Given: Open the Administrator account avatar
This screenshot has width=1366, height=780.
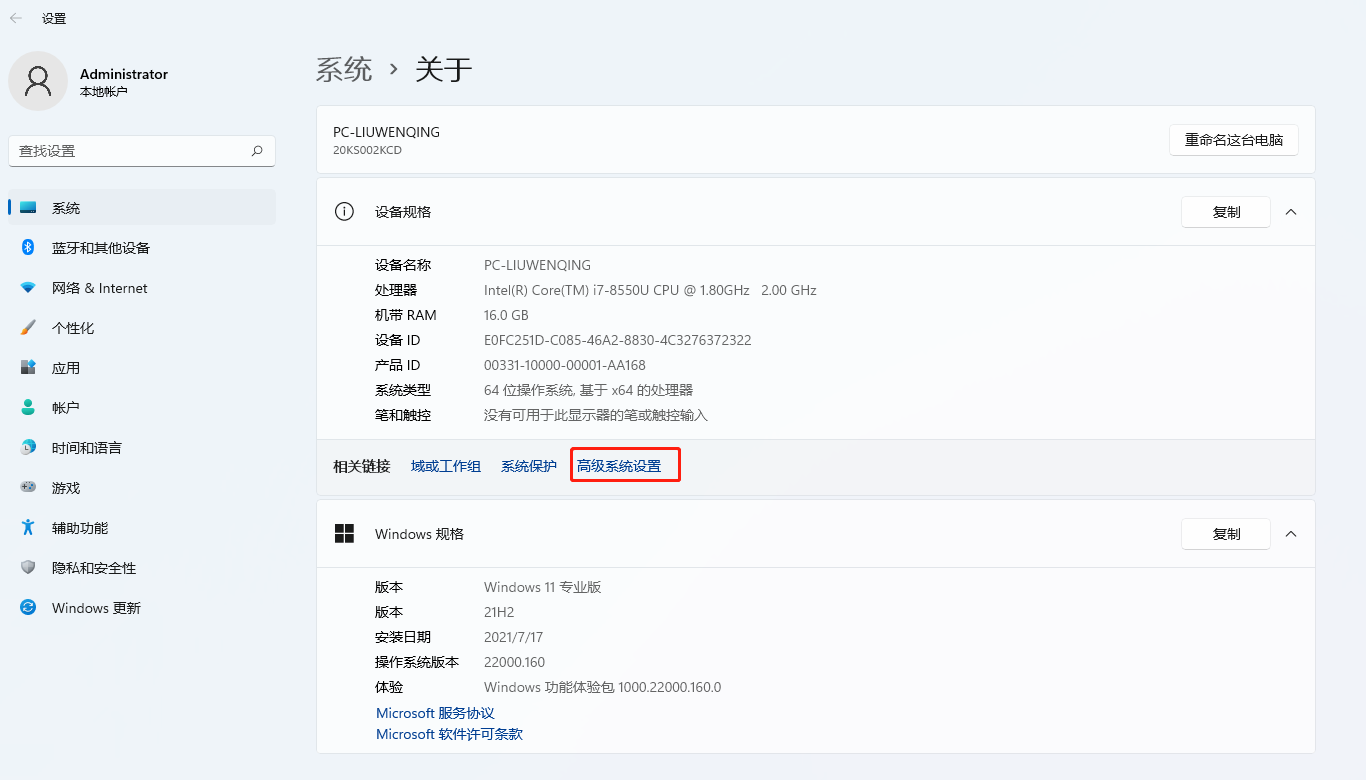Looking at the screenshot, I should (x=38, y=81).
